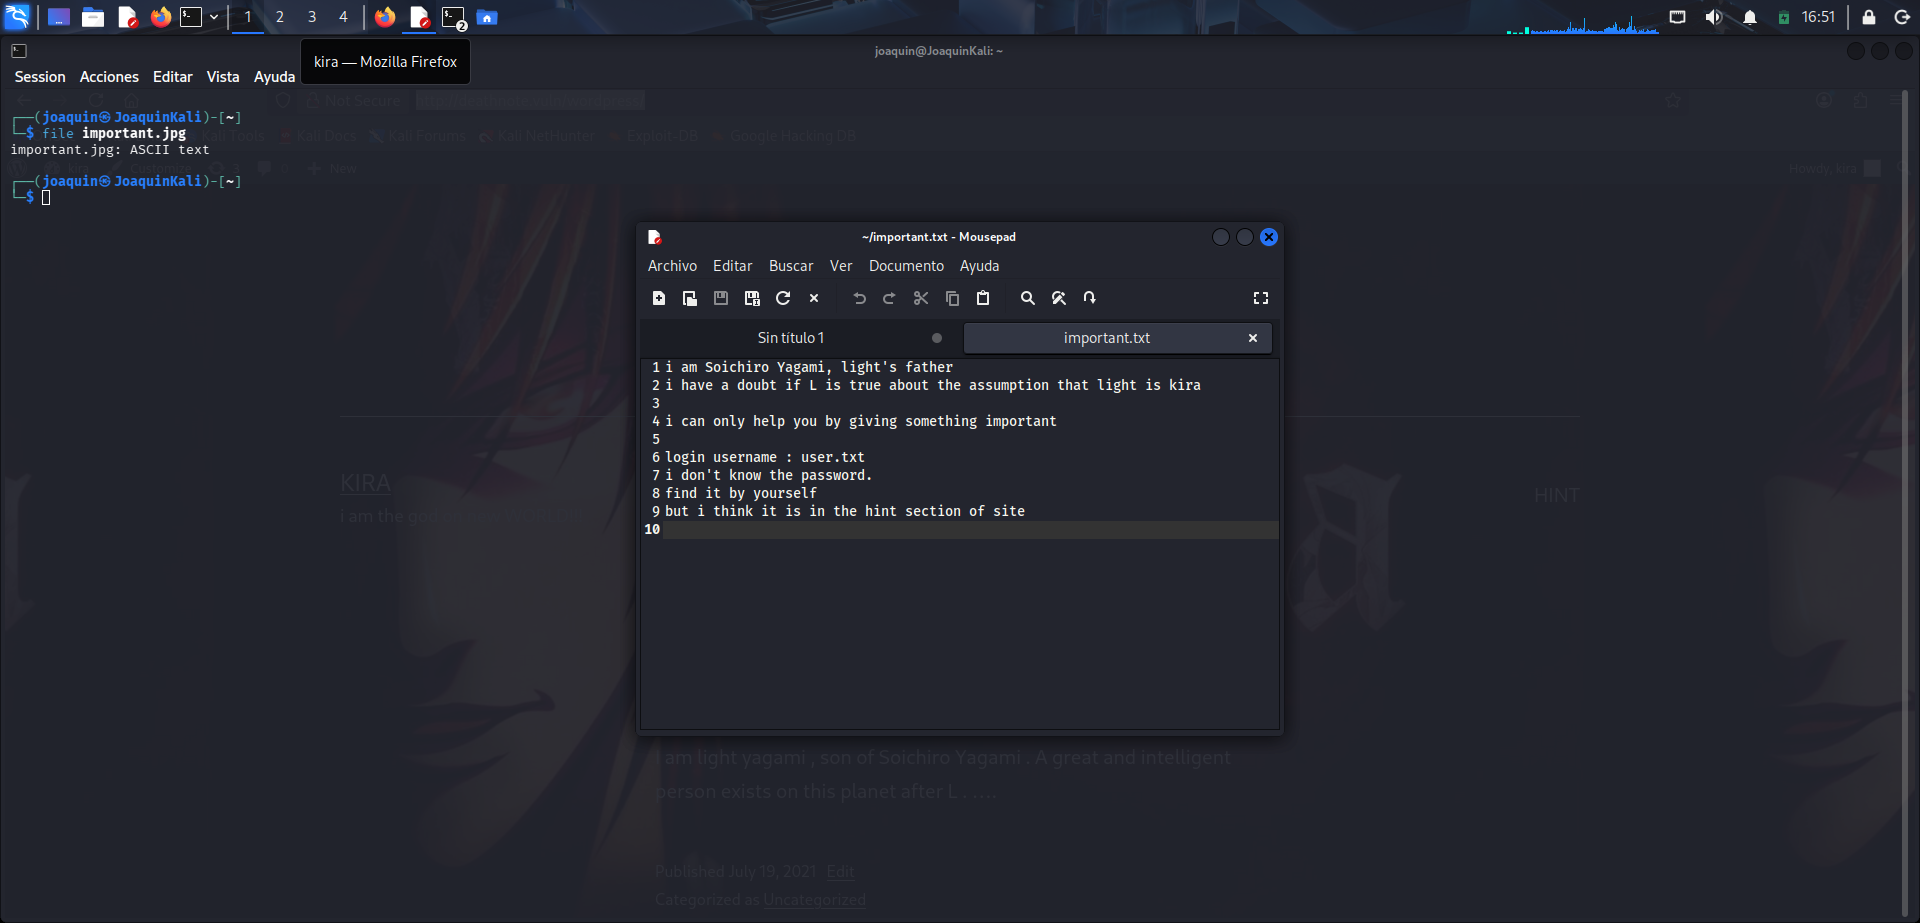
Task: Click the Go To line icon
Action: (x=1090, y=298)
